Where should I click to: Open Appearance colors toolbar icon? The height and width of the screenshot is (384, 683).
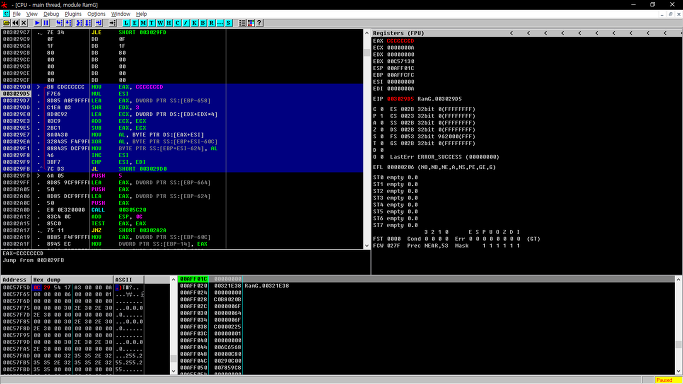click(x=251, y=23)
